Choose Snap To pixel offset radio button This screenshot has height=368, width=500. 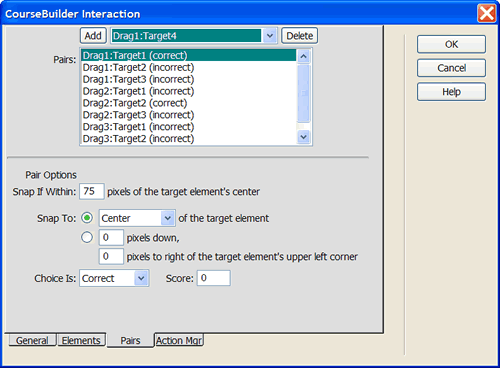click(87, 237)
